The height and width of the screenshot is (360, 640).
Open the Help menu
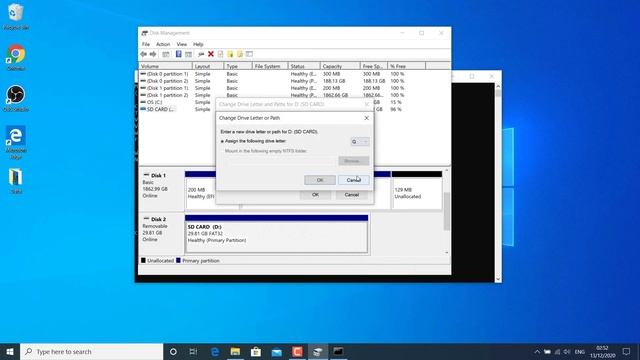(198, 44)
